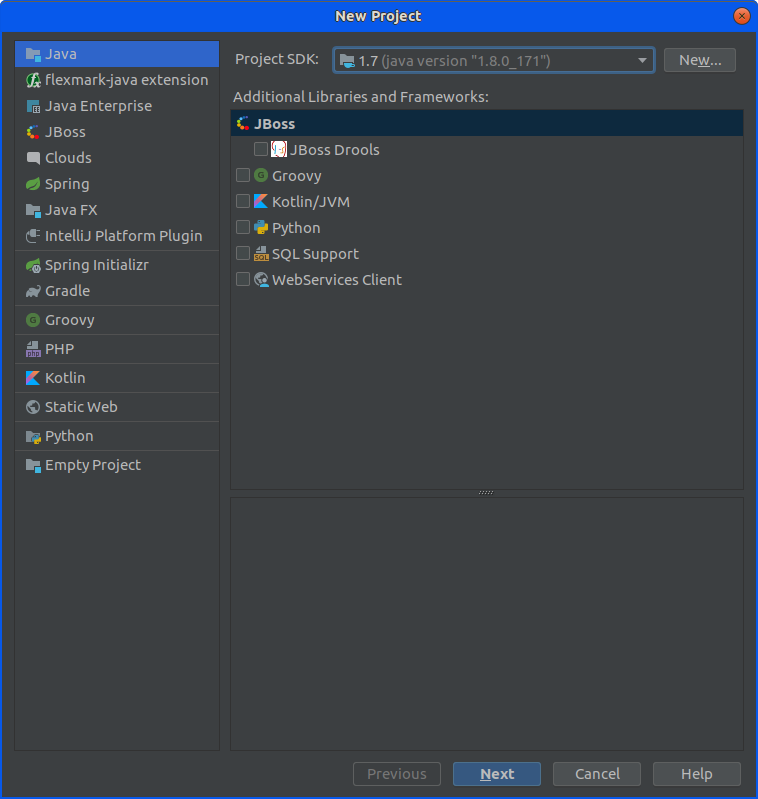
Task: Click the Next button
Action: point(497,774)
